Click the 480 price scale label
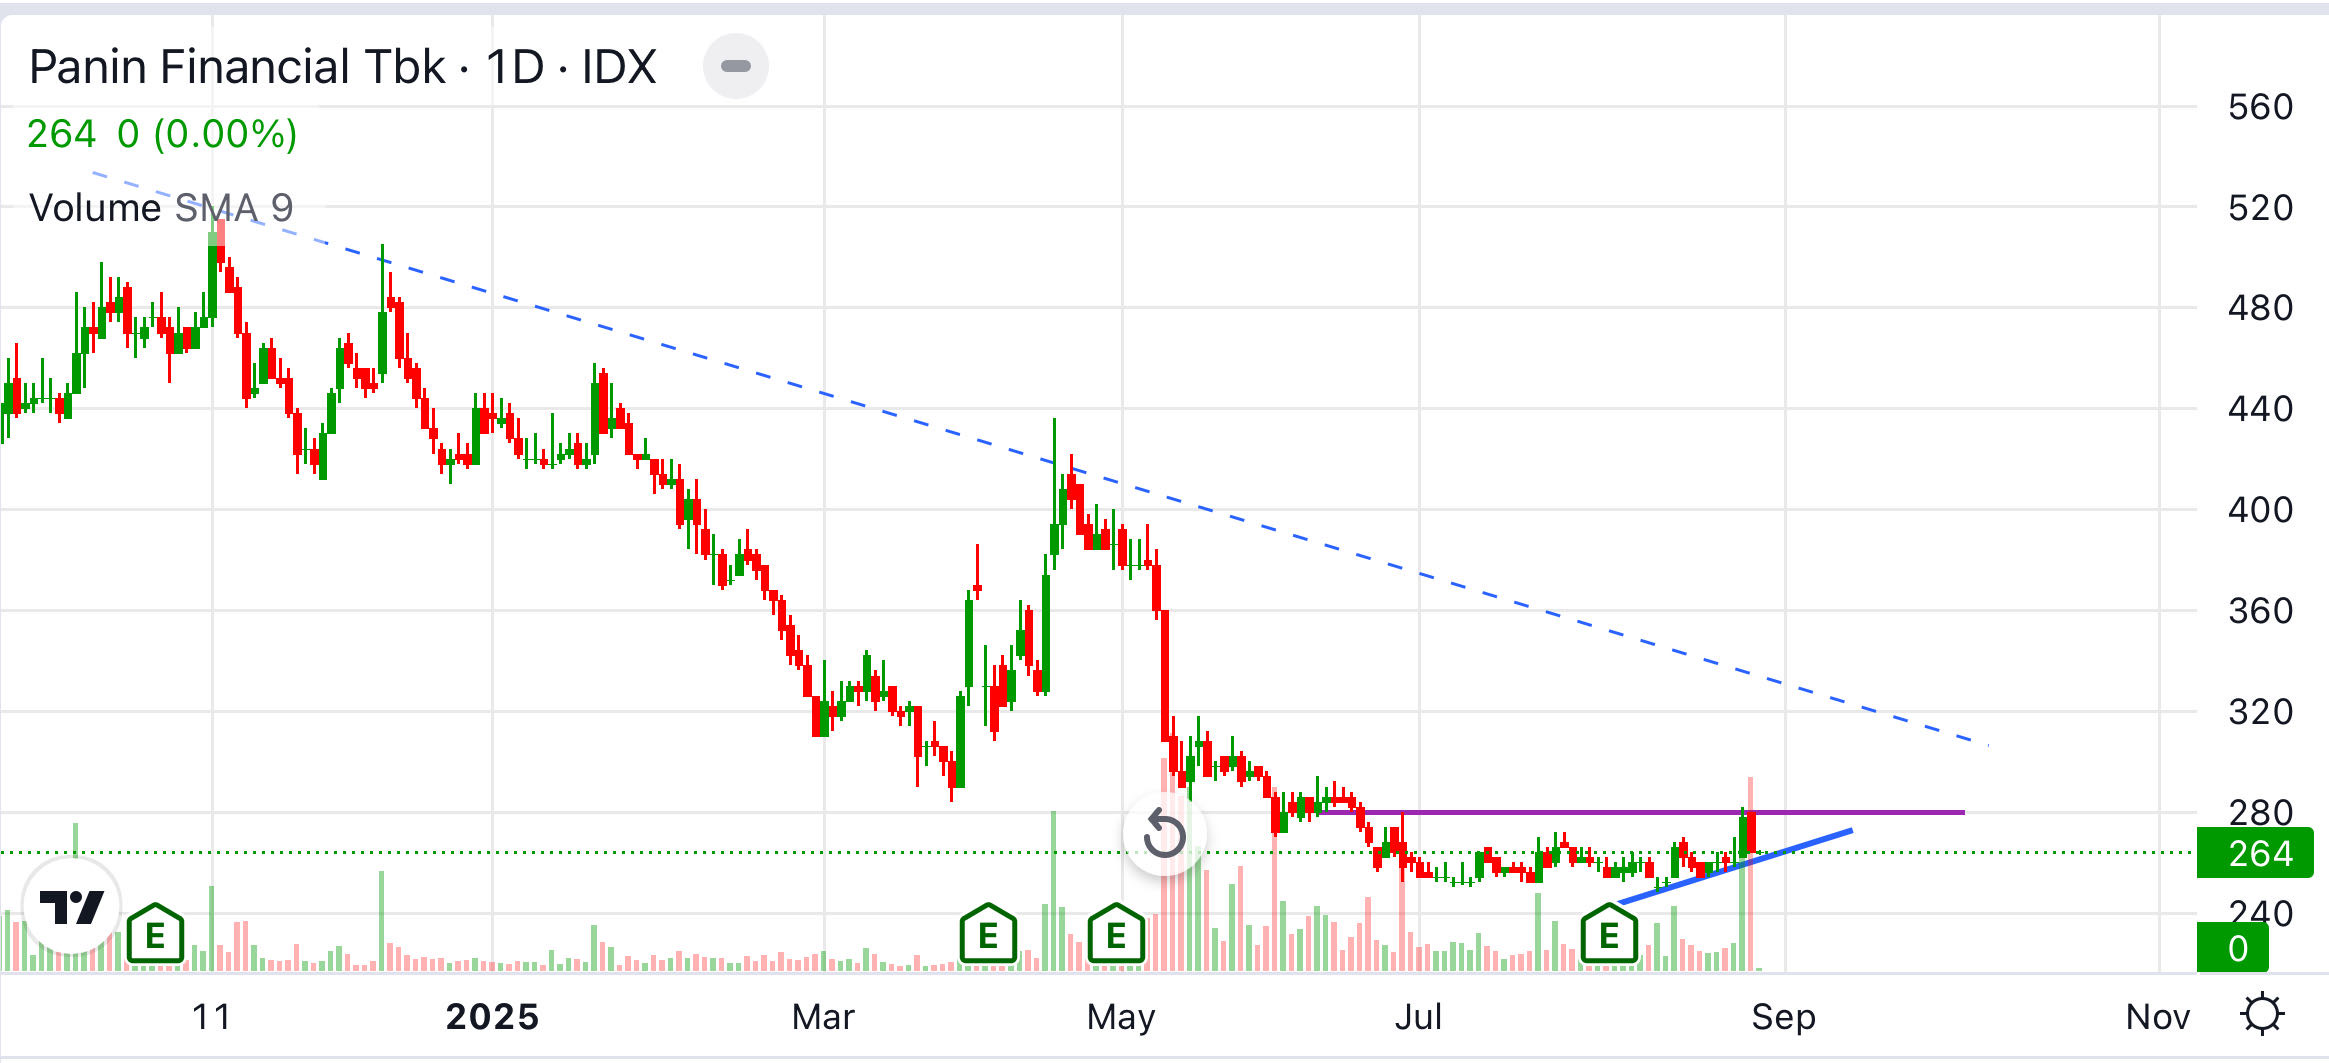 (2260, 308)
